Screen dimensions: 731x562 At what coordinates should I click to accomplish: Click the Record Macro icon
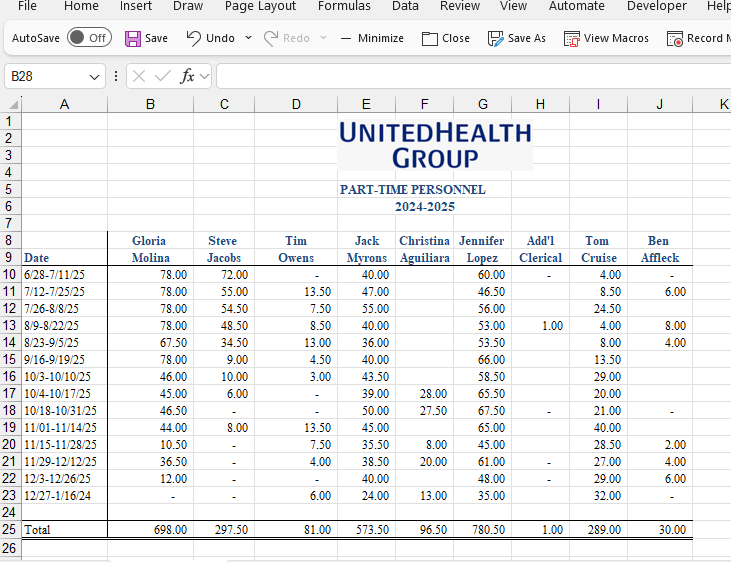[x=674, y=38]
